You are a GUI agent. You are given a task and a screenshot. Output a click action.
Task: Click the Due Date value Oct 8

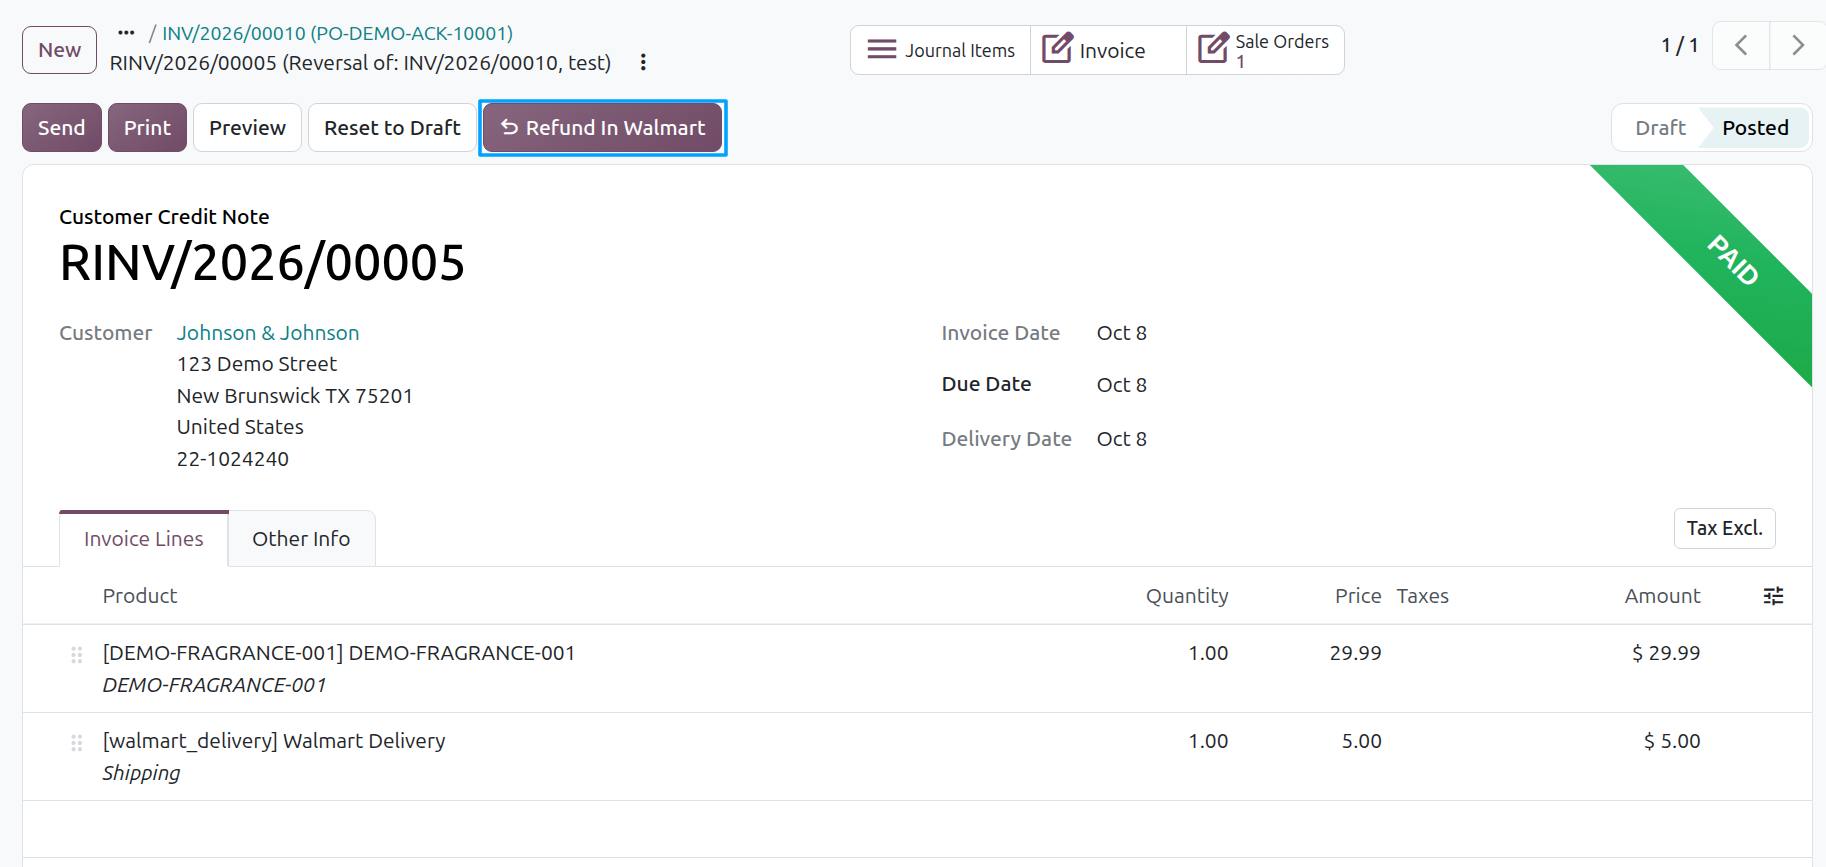coord(1122,385)
